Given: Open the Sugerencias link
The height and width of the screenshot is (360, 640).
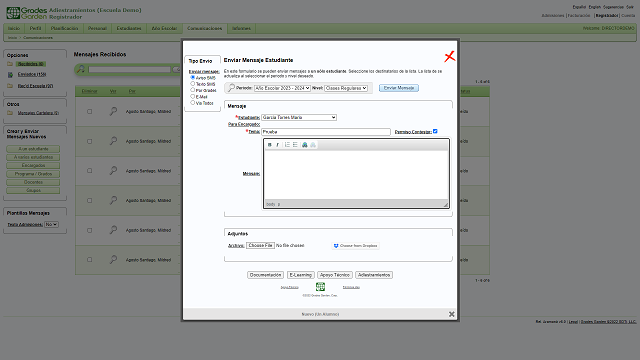Looking at the screenshot, I should pyautogui.click(x=613, y=7).
